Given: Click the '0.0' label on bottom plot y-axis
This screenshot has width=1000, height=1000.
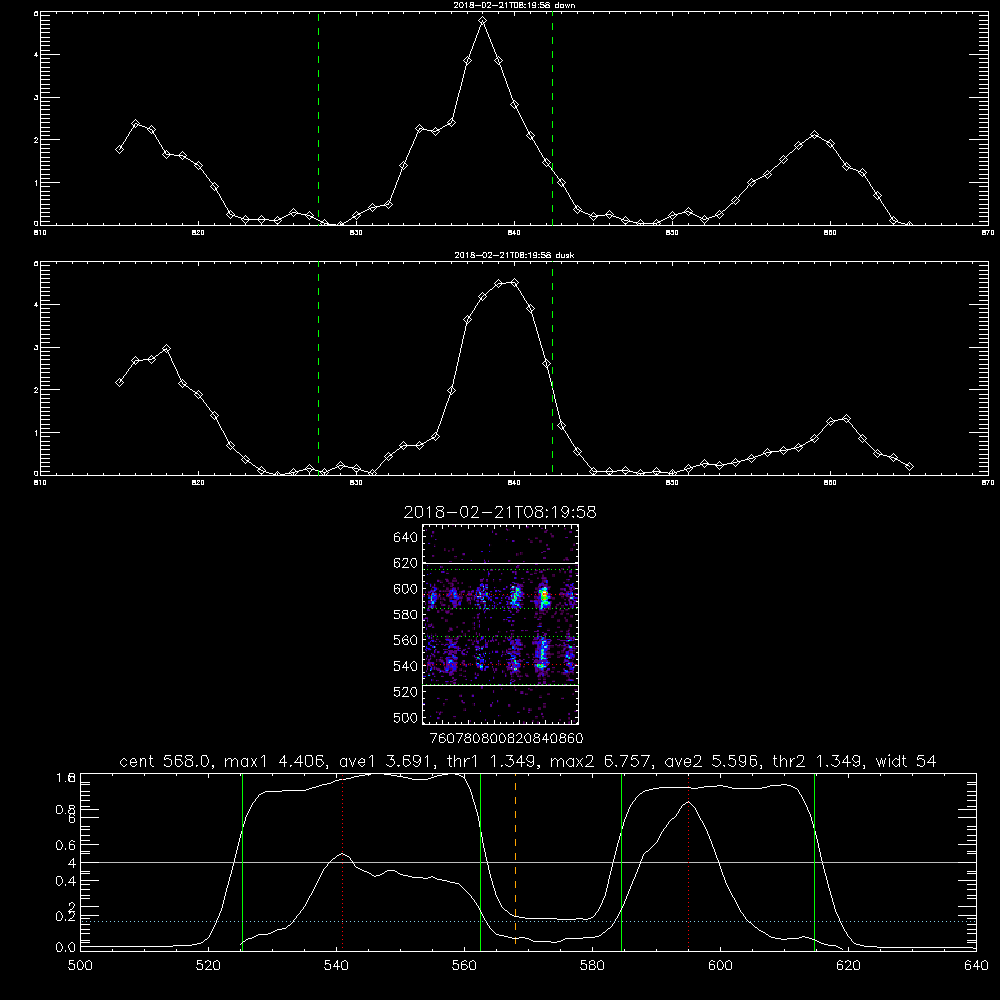Looking at the screenshot, I should (65, 947).
